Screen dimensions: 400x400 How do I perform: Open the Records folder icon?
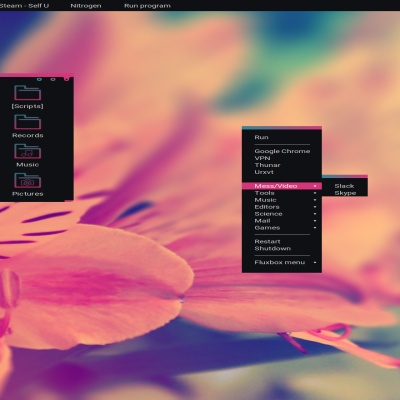click(28, 122)
